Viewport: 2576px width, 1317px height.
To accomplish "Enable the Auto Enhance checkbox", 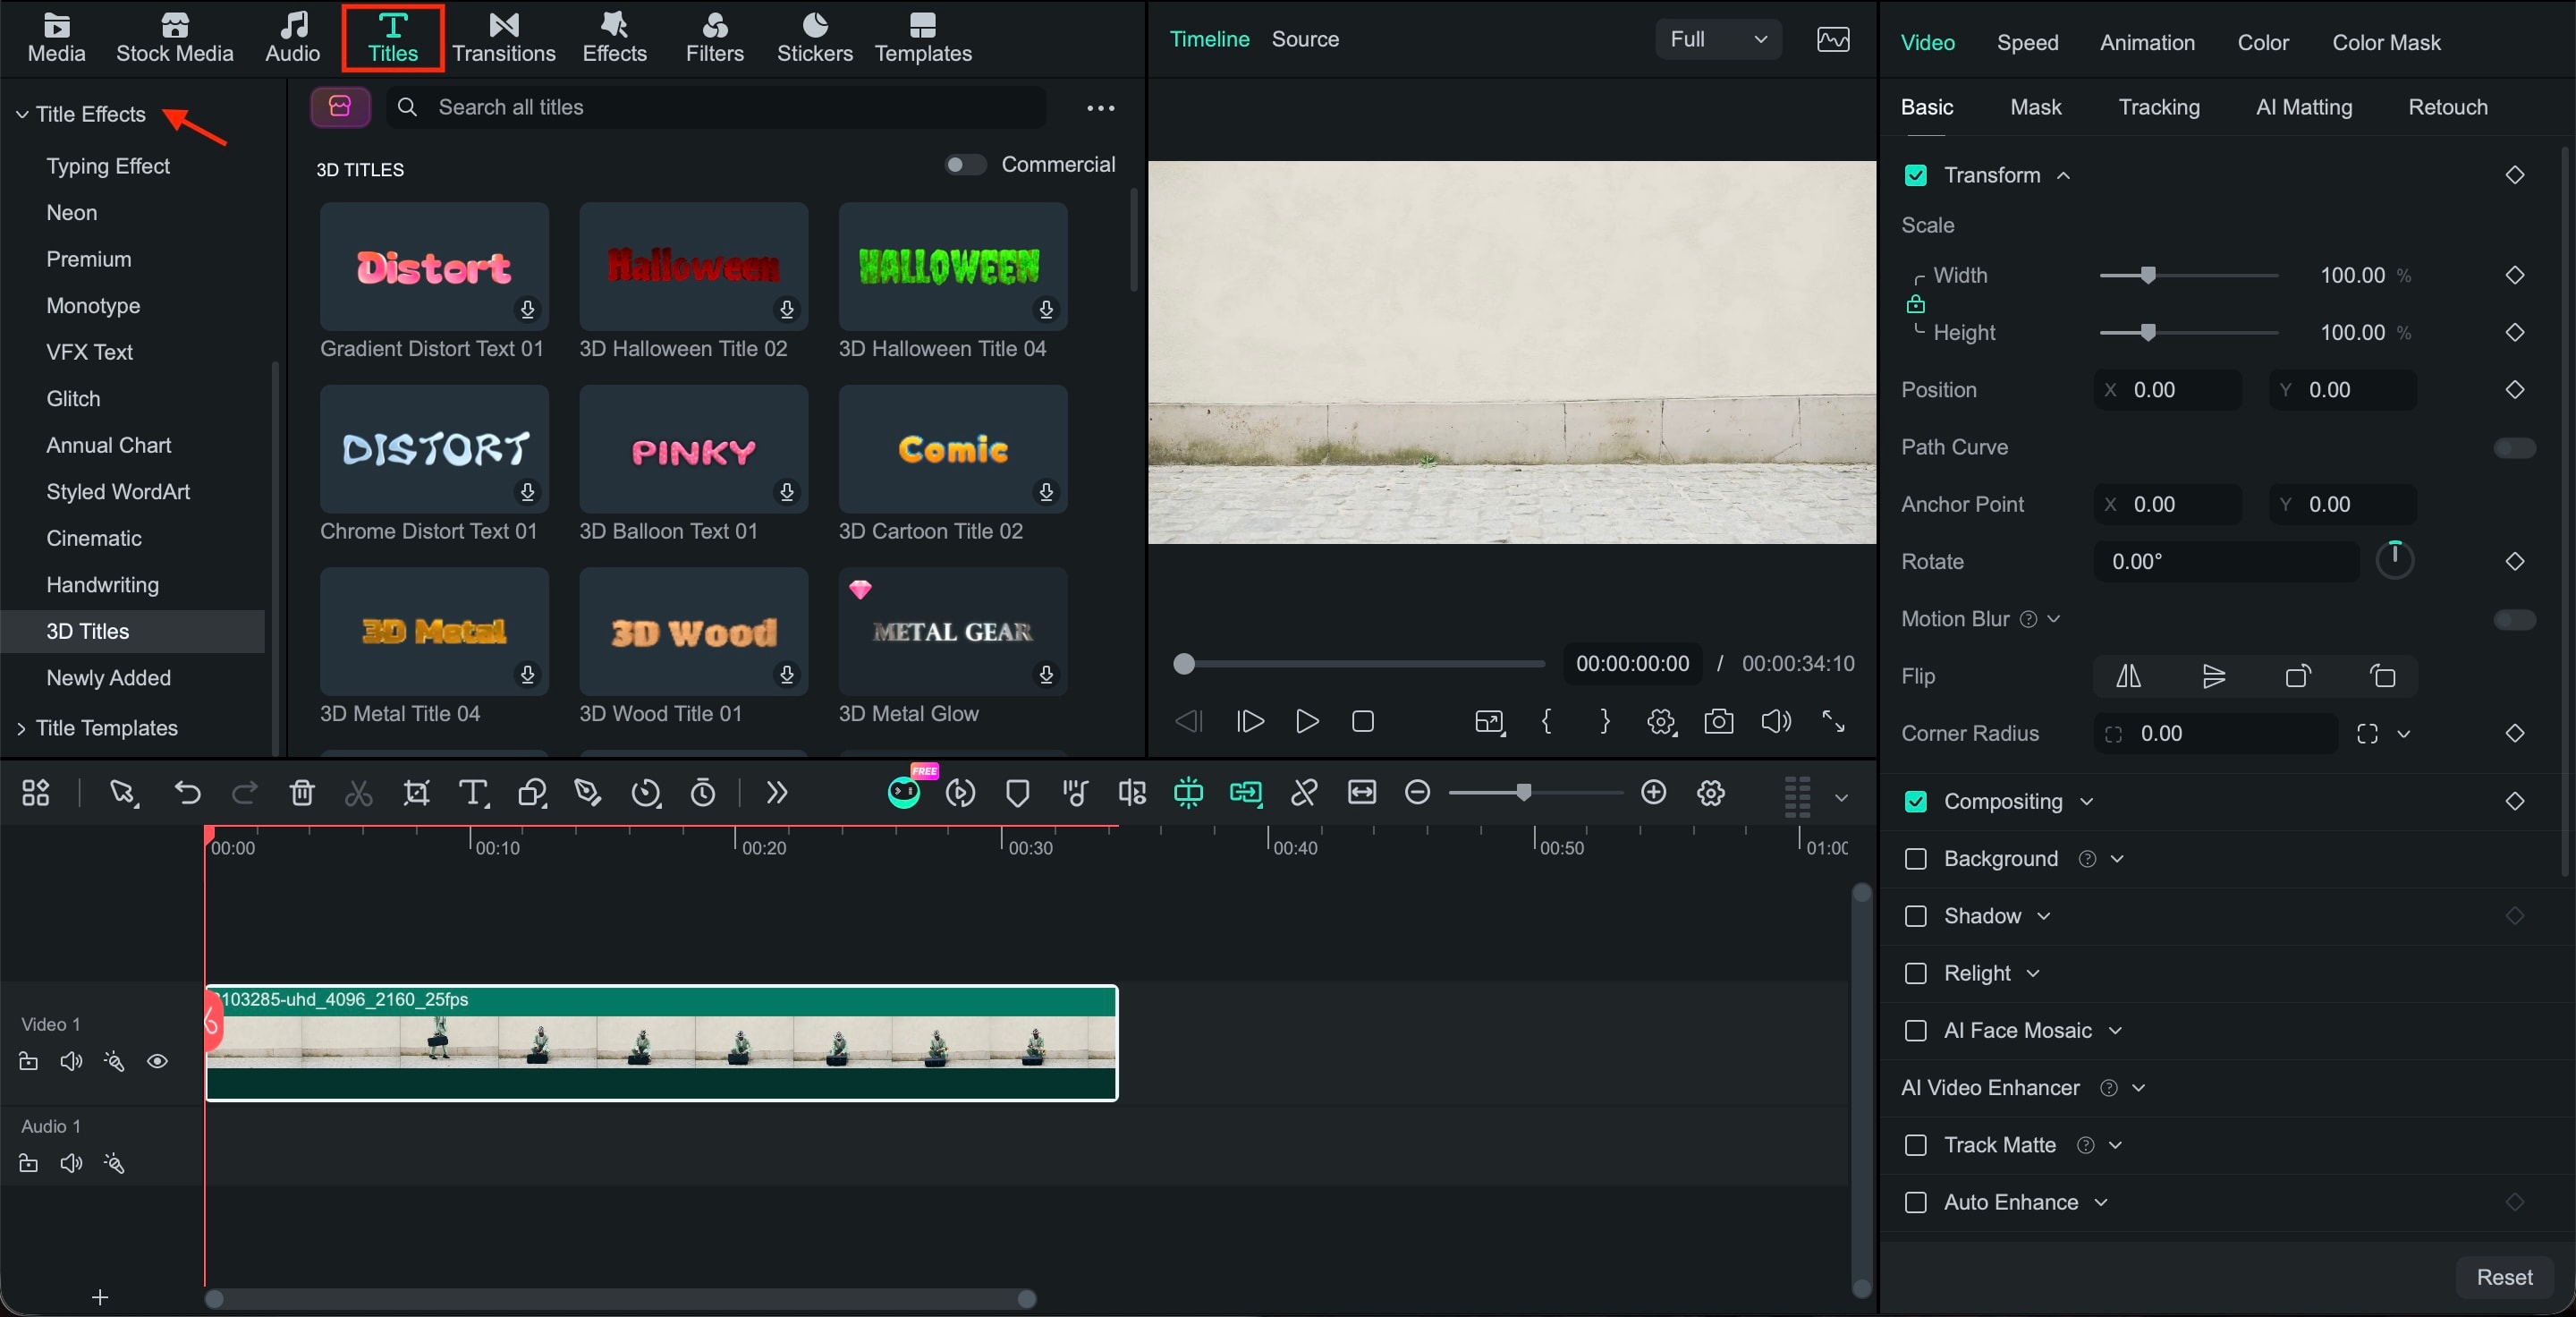I will (1915, 1202).
